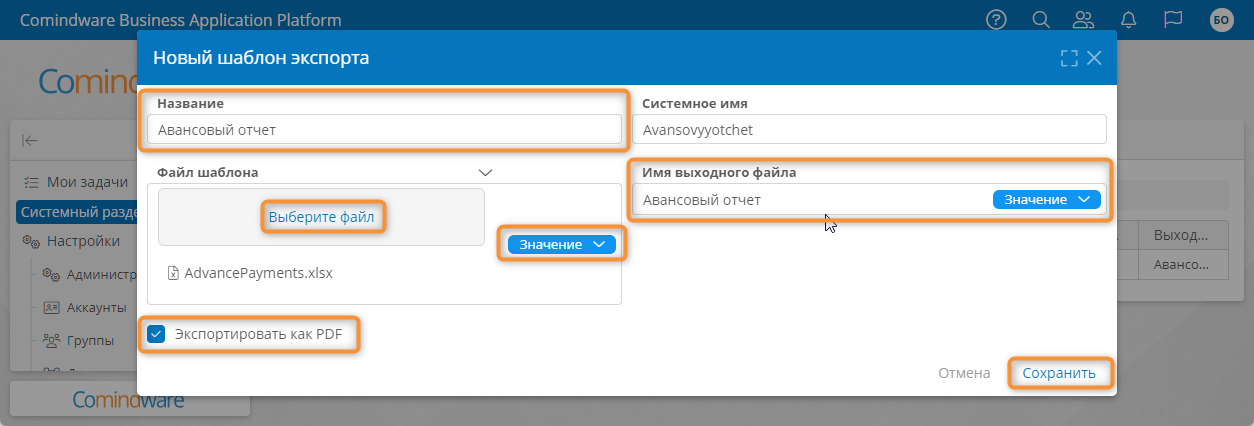Select the AdvancePayments.xlsx file name
This screenshot has width=1254, height=426.
tap(258, 272)
